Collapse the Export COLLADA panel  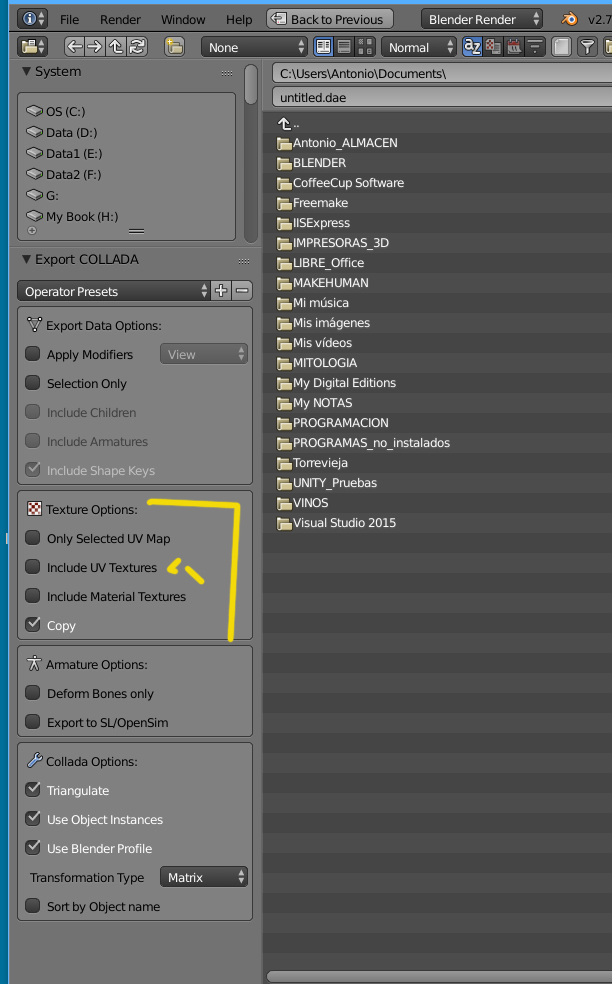point(26,259)
